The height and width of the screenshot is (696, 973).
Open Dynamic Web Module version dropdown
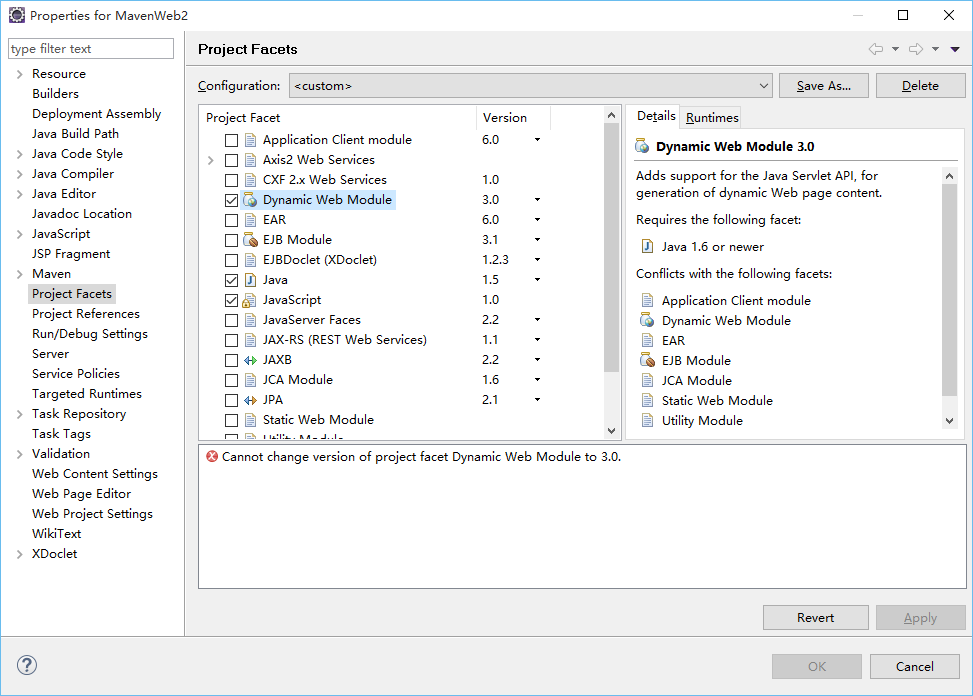537,200
